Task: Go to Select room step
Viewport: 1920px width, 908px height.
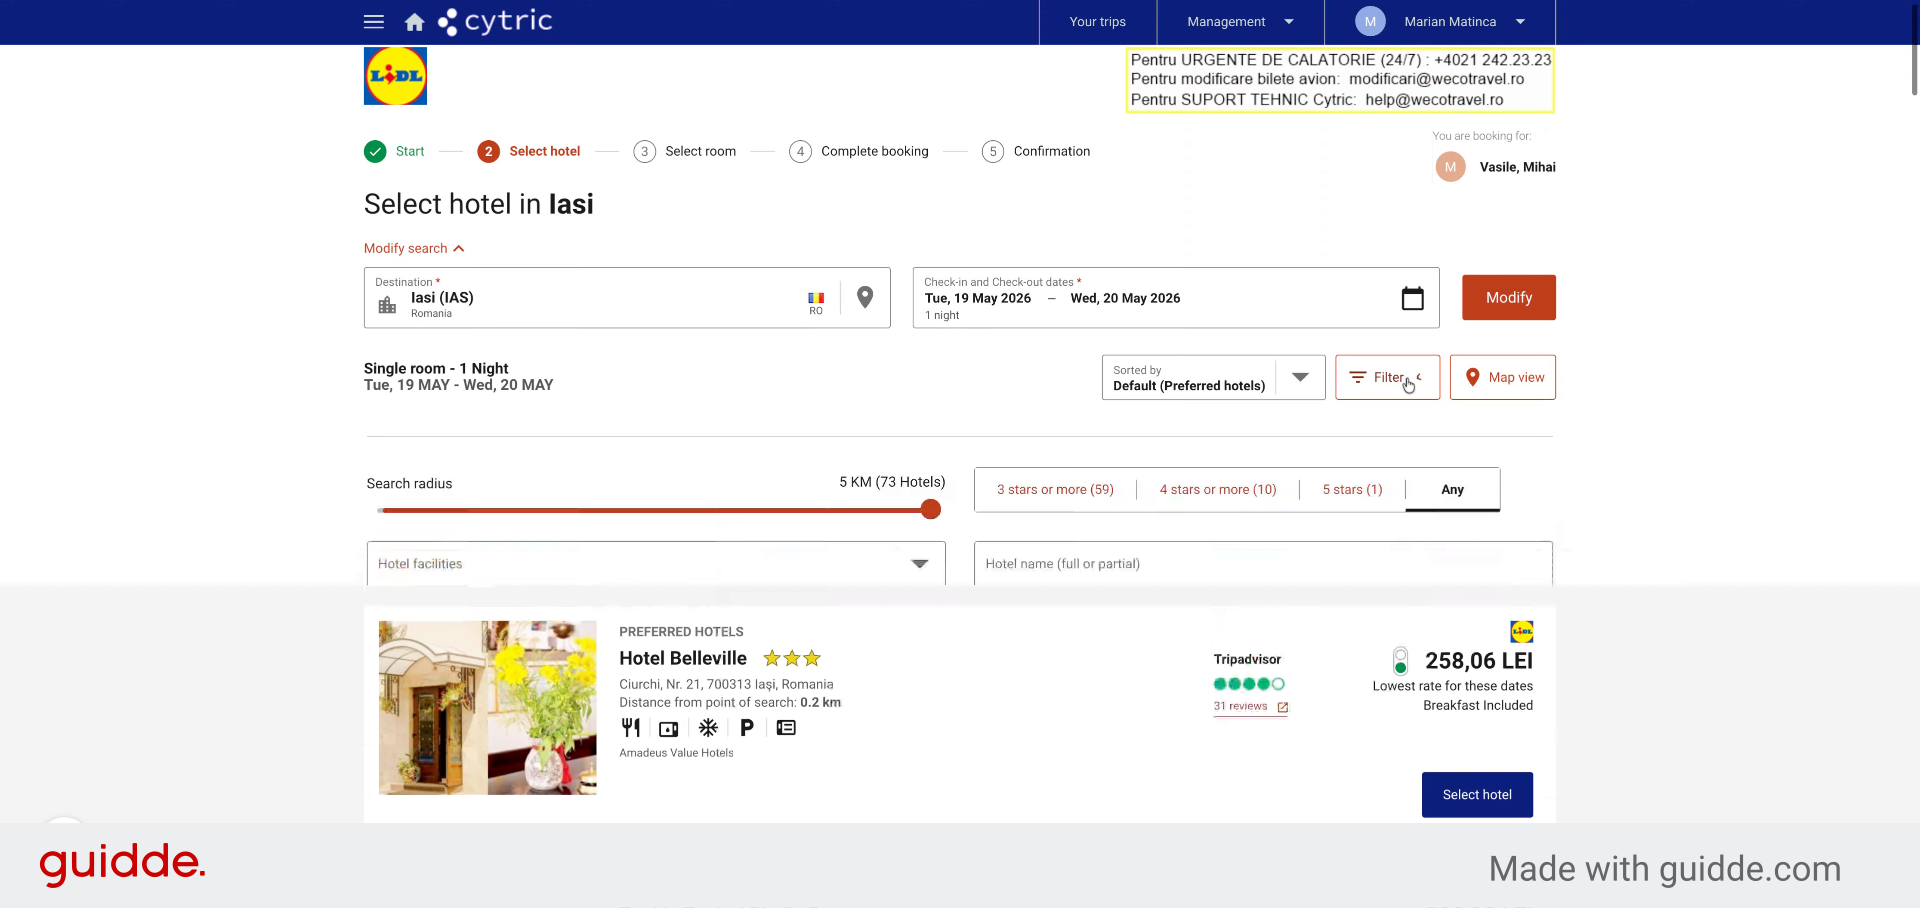Action: tap(685, 151)
